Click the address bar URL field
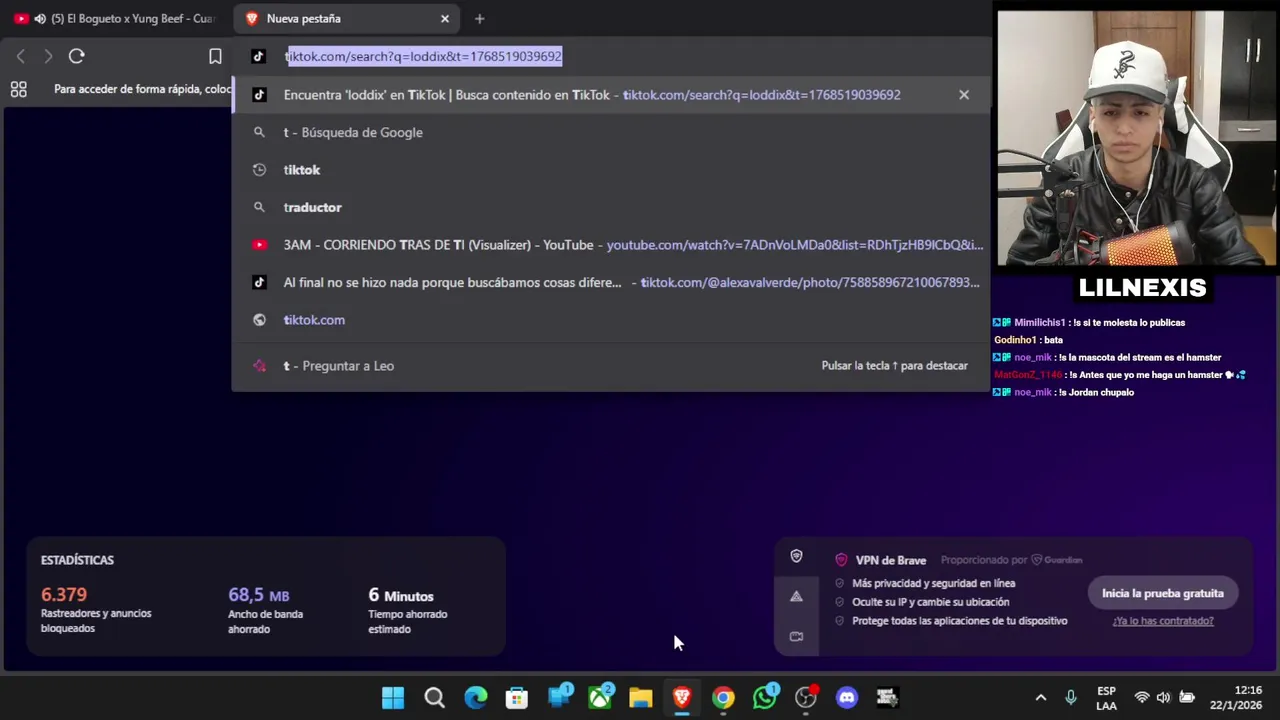Viewport: 1280px width, 720px height. tap(610, 56)
